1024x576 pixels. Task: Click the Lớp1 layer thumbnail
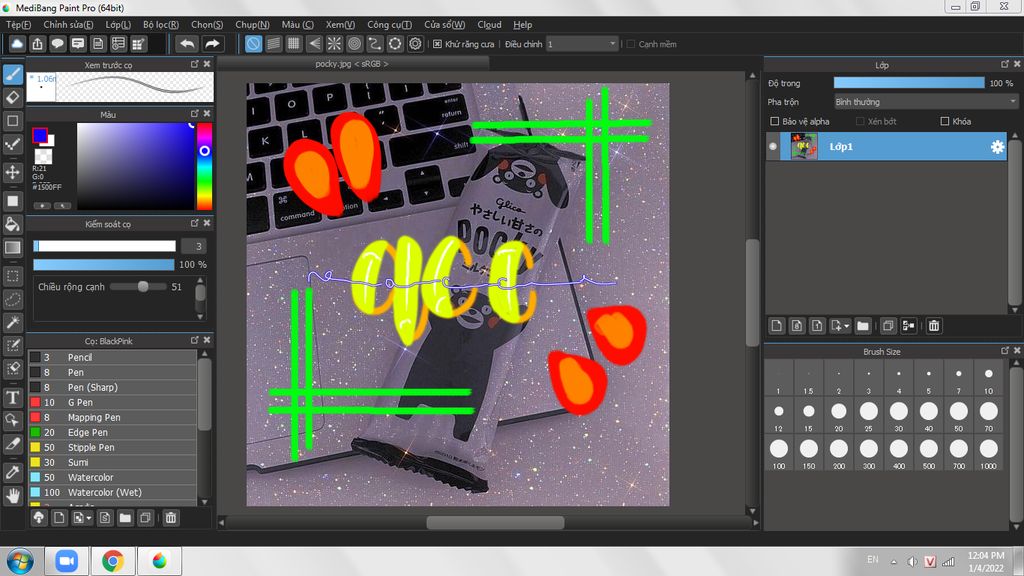coord(804,146)
